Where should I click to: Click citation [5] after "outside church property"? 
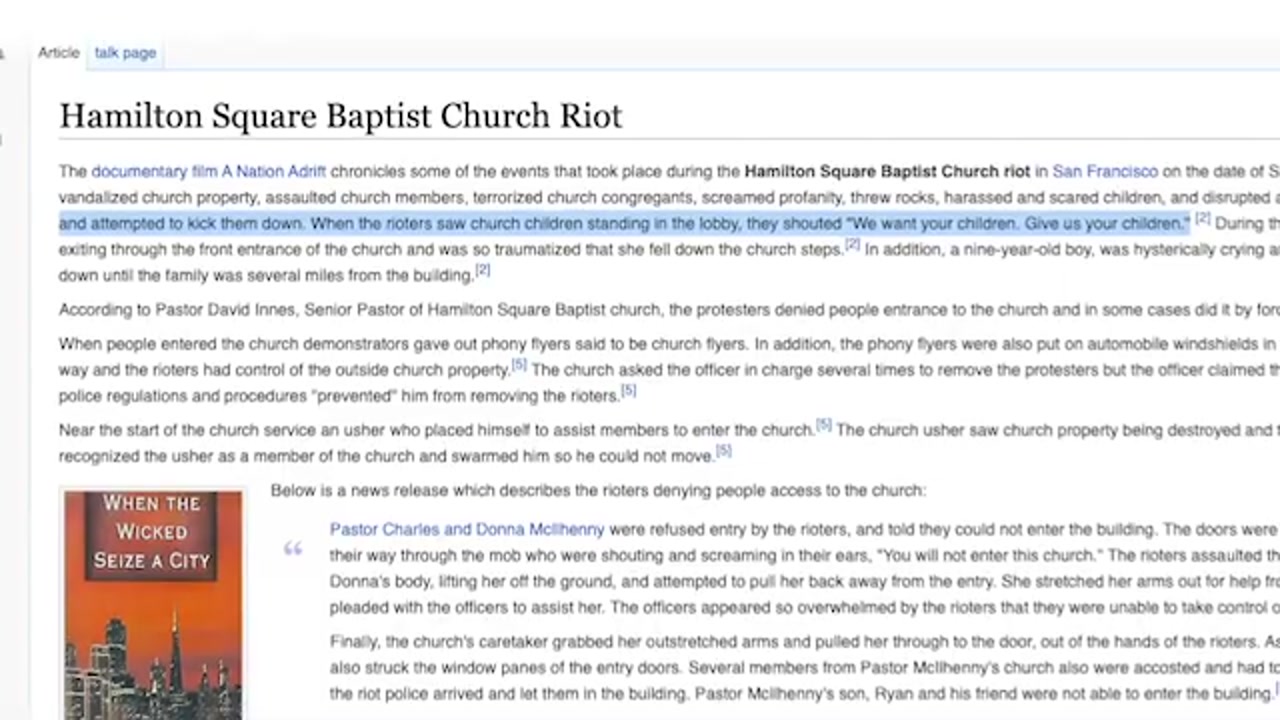pos(519,365)
